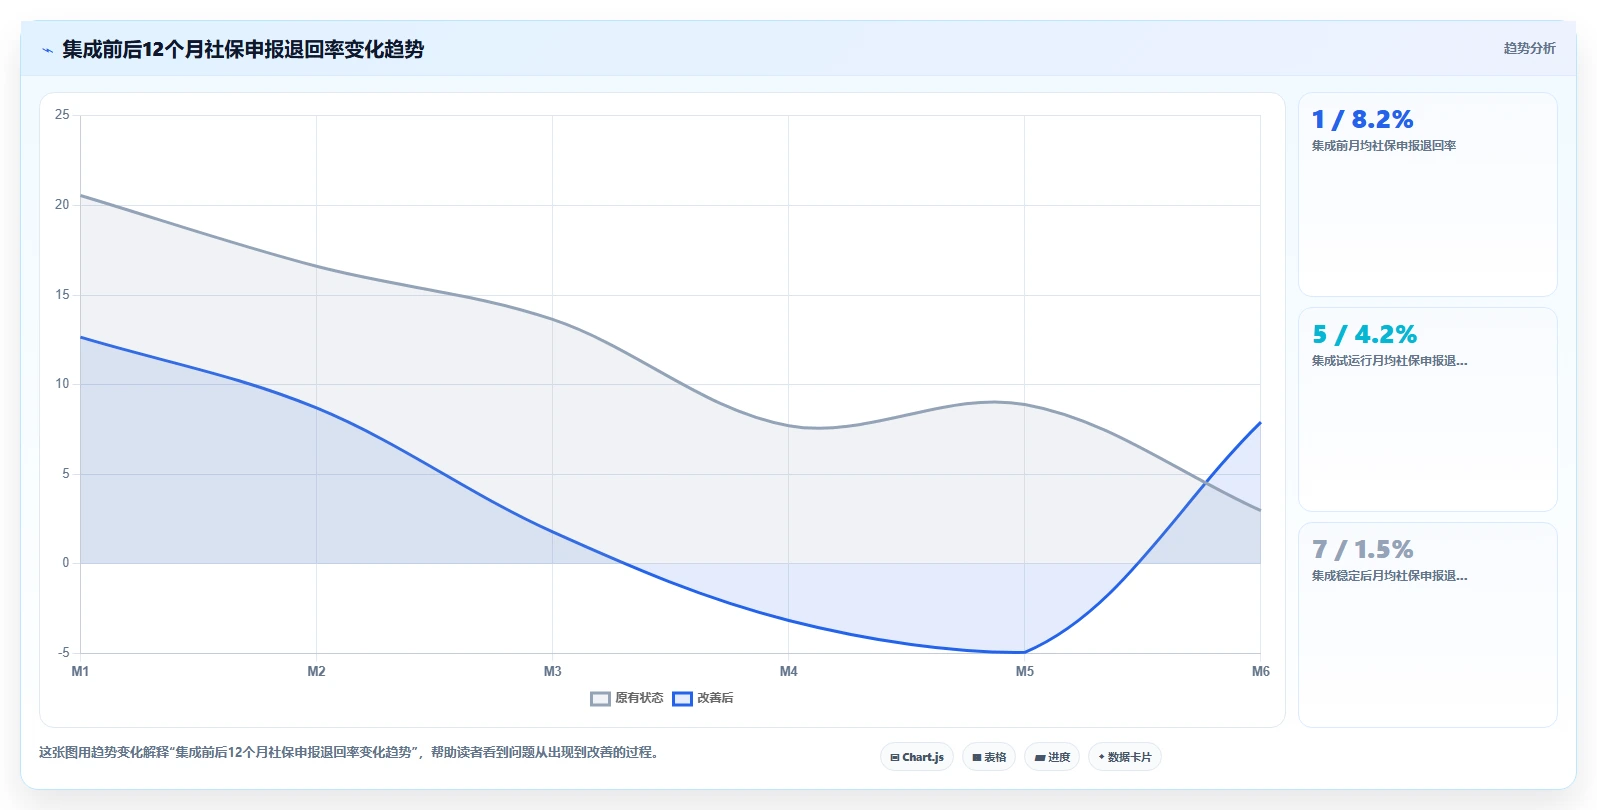Click the blue line's lowest point at M5

tap(1024, 652)
